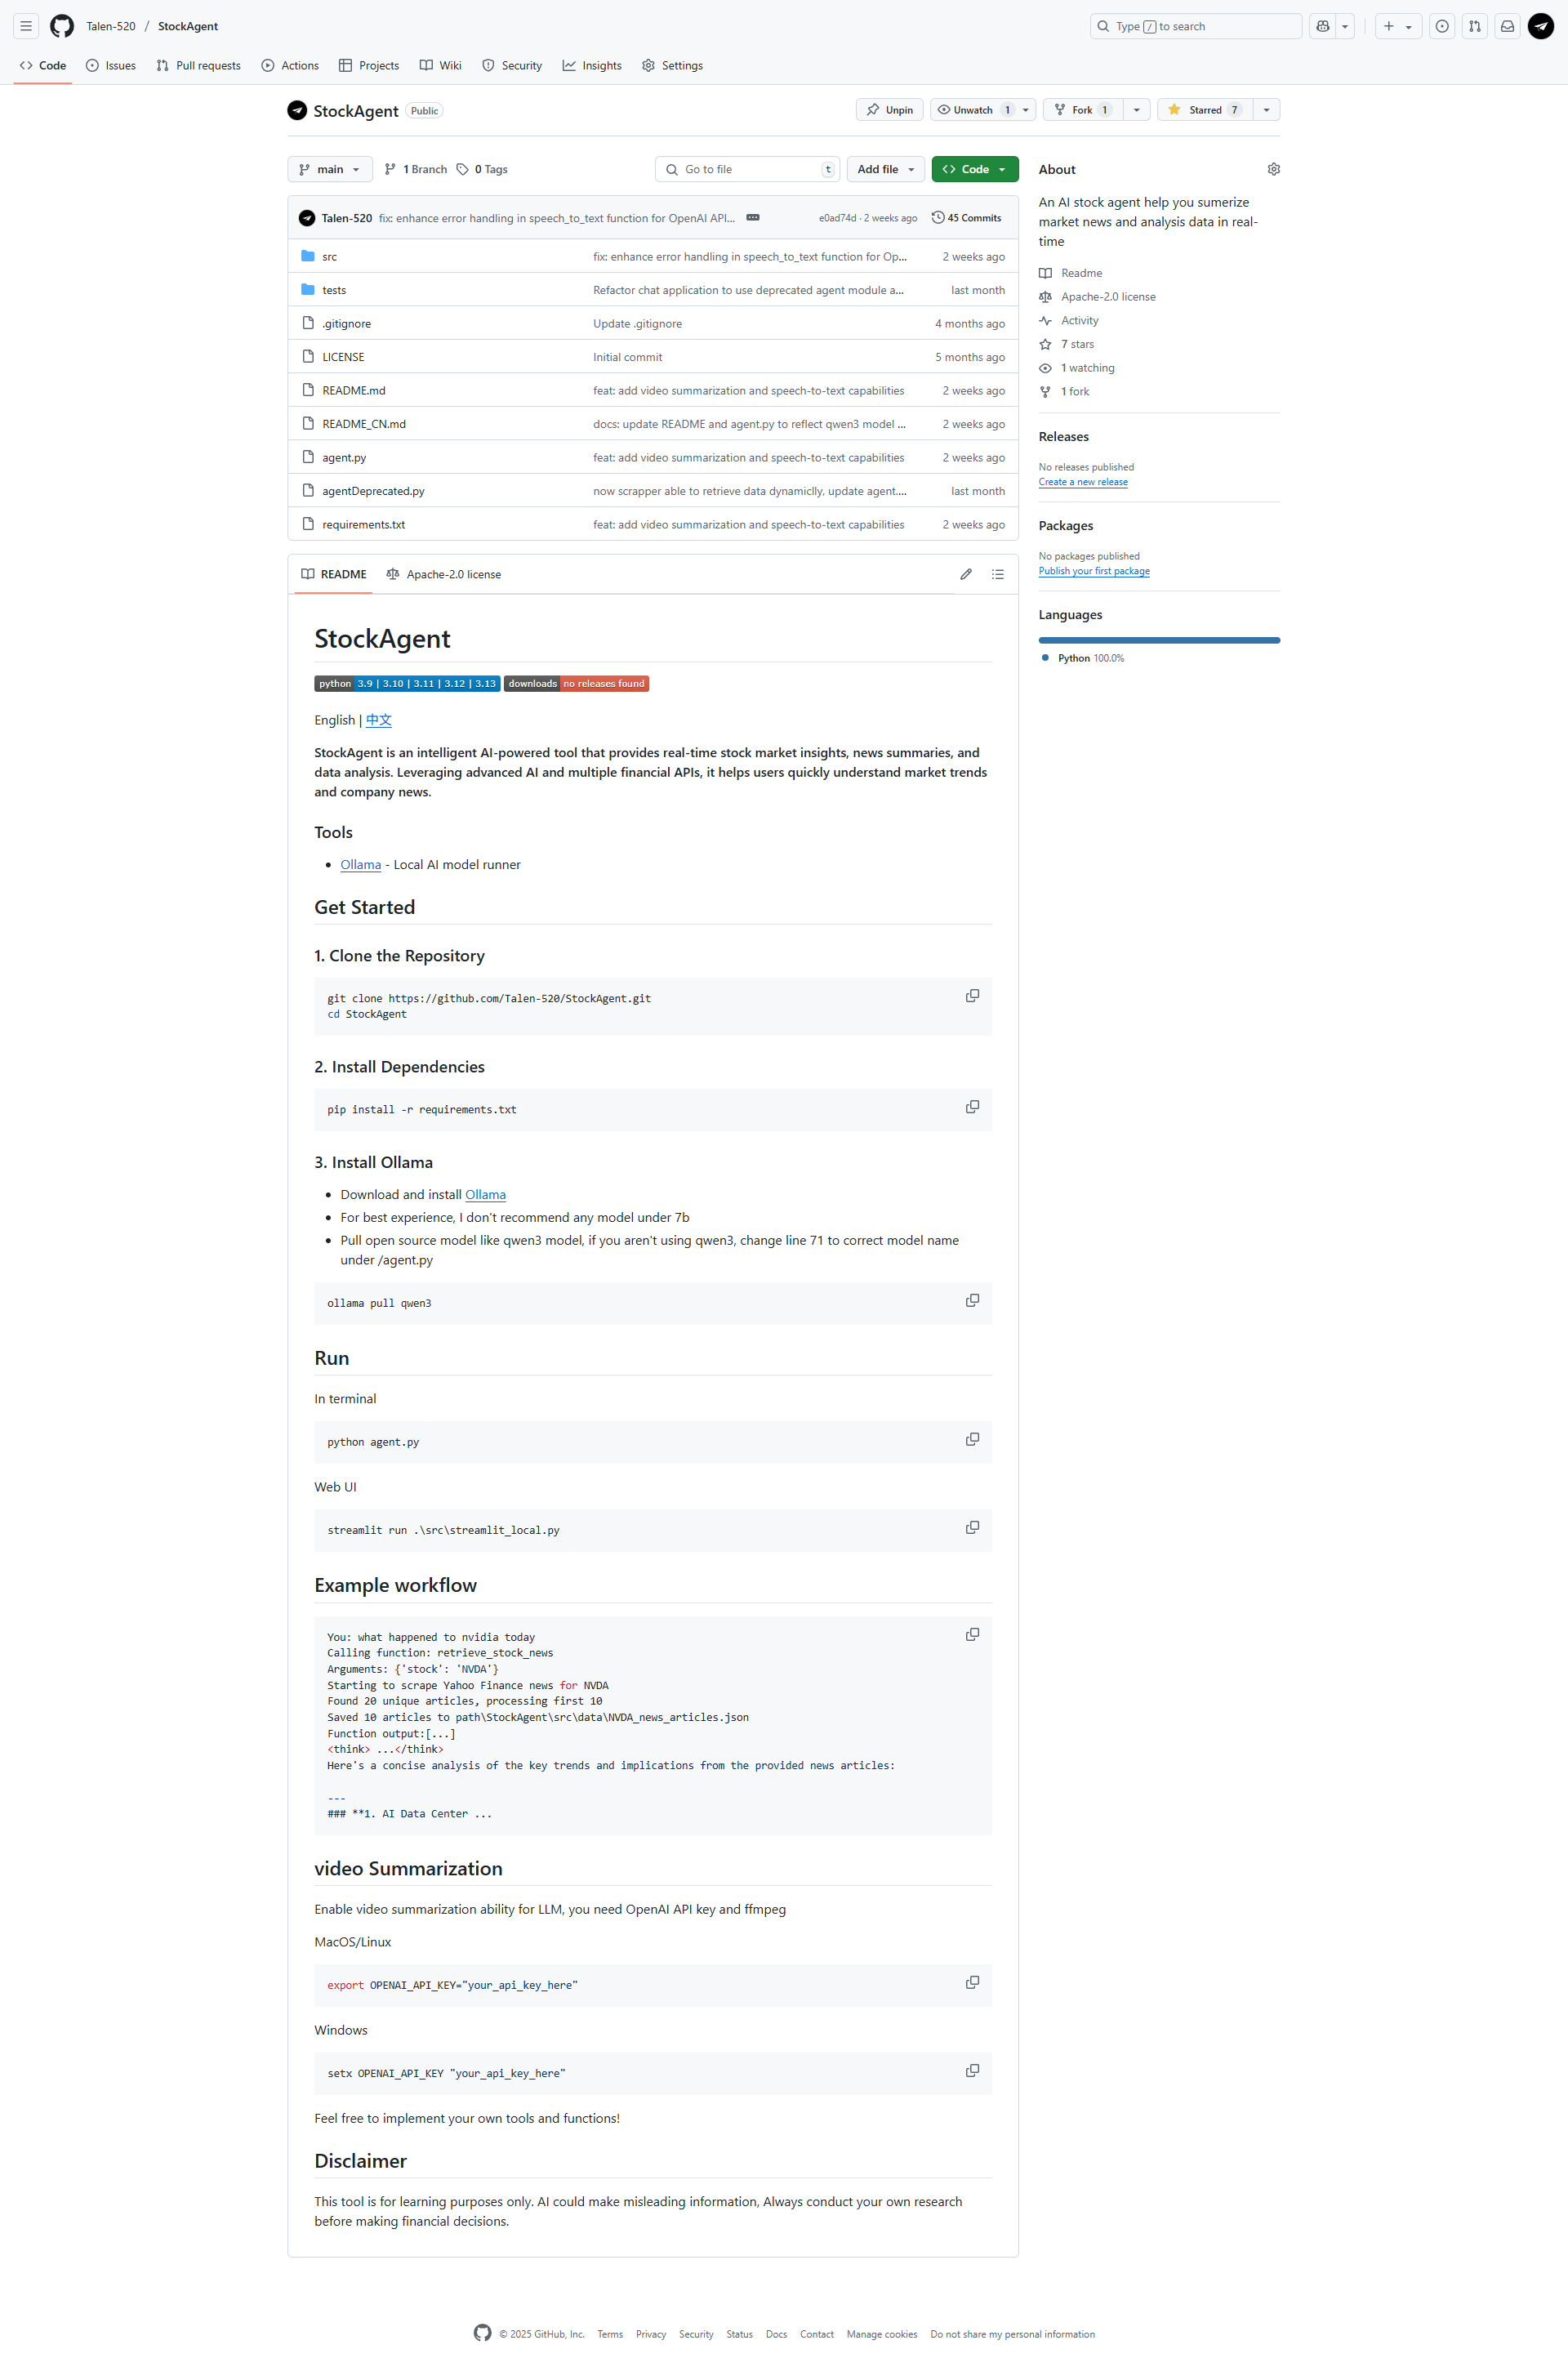
Task: Open the tests folder
Action: coord(334,290)
